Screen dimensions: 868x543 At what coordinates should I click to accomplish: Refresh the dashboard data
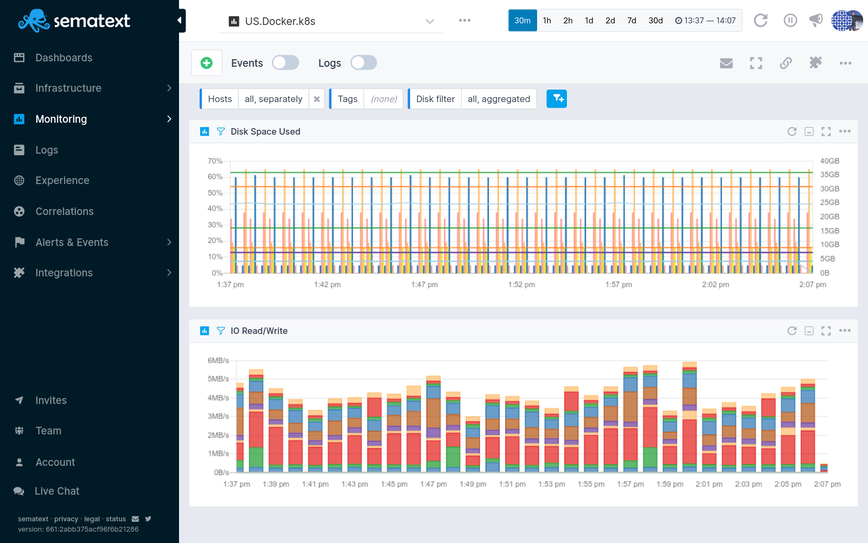(x=761, y=20)
